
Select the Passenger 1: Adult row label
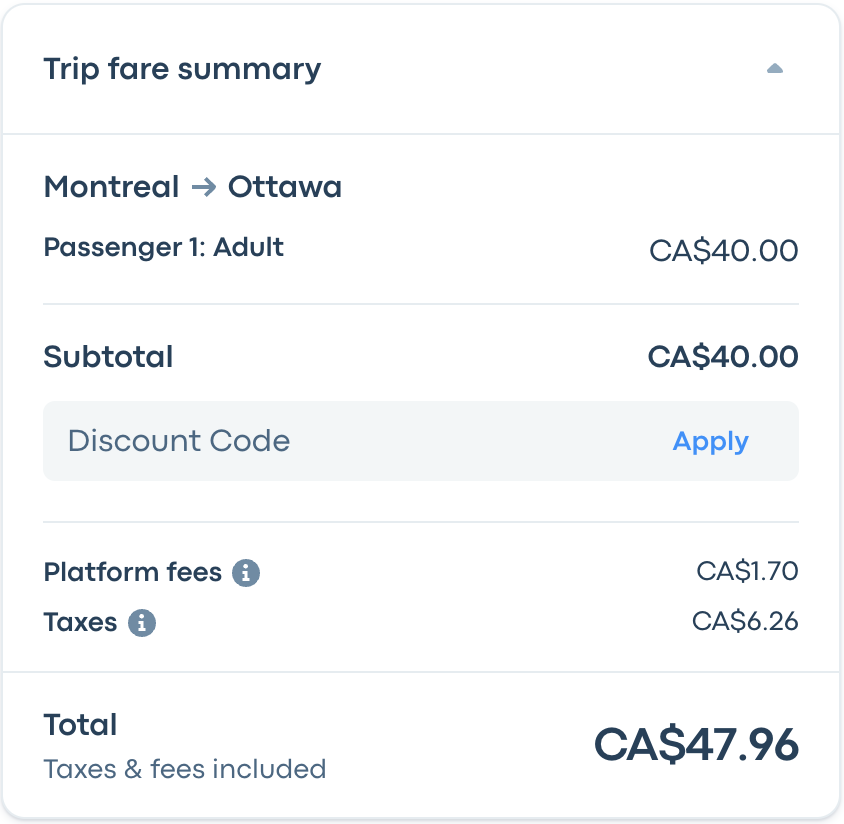click(x=163, y=247)
